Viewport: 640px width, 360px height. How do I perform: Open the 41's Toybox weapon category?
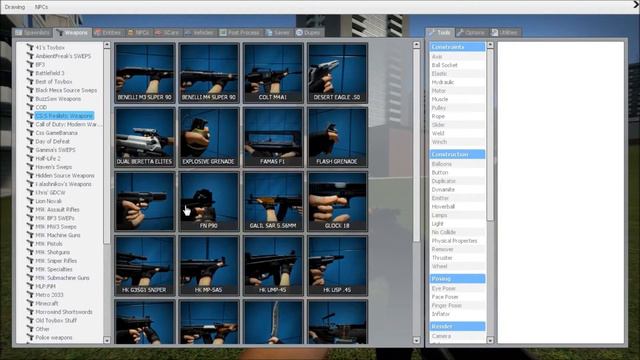click(50, 48)
